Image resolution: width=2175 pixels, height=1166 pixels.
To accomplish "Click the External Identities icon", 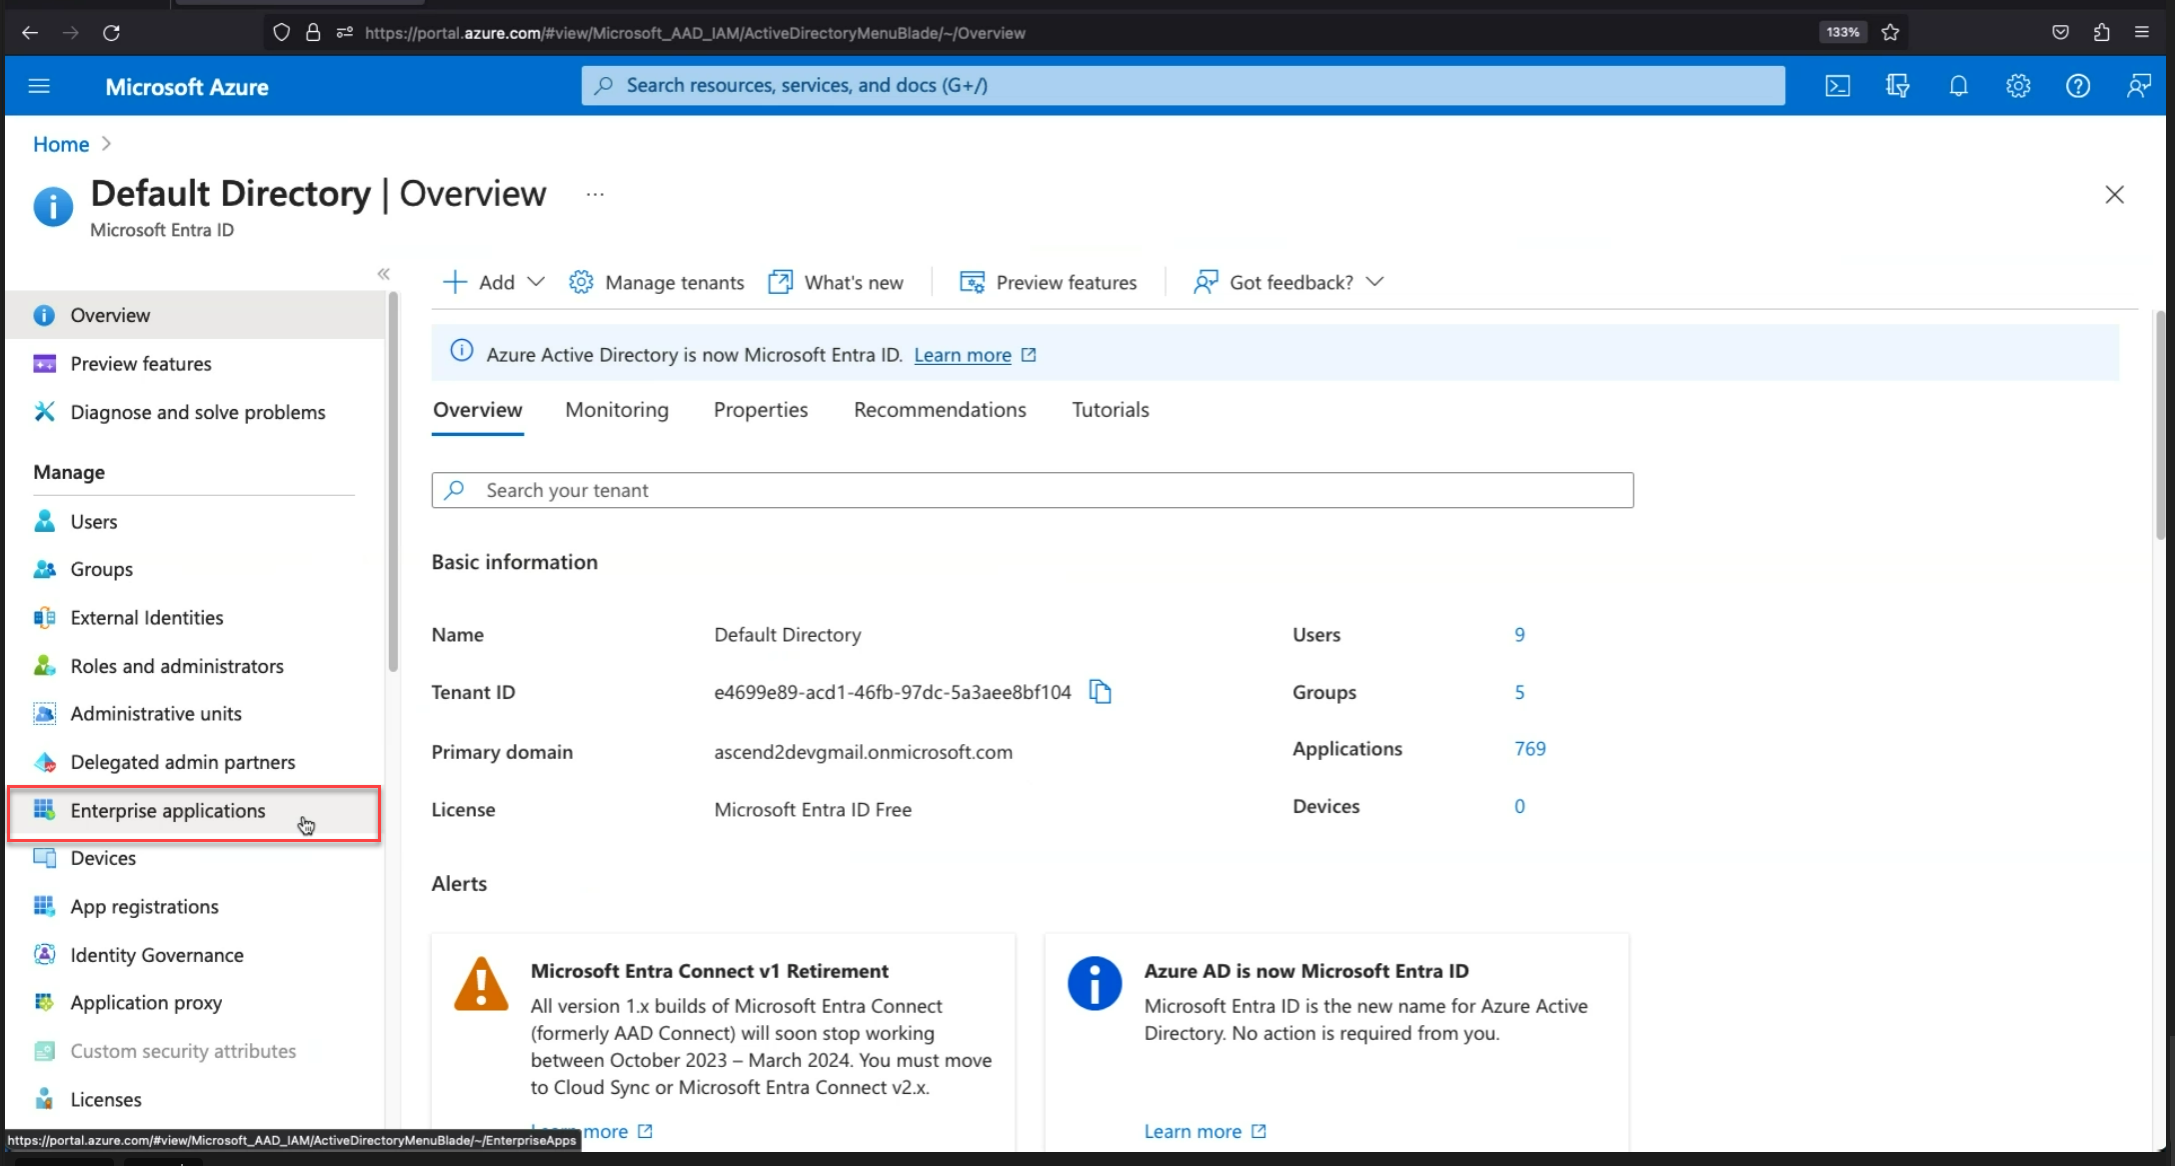I will click(44, 618).
